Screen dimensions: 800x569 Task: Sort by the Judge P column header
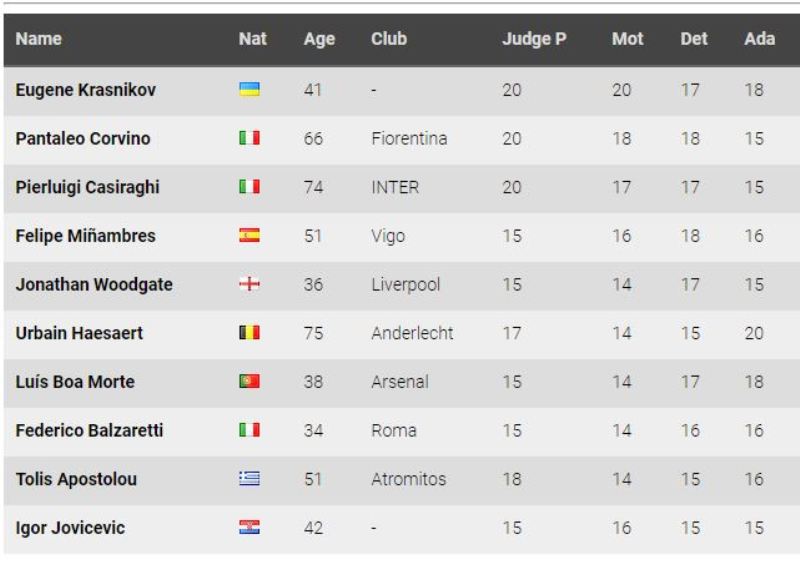click(x=527, y=40)
